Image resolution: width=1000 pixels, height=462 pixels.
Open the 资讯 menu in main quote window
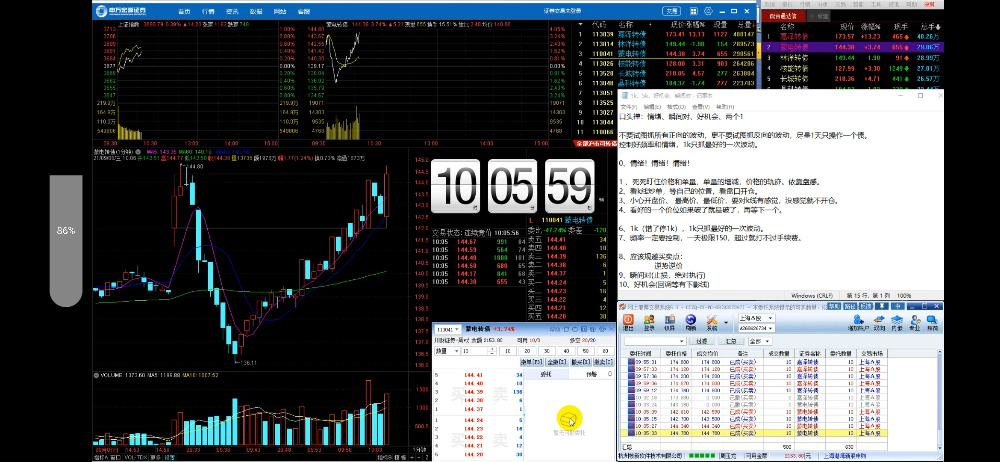click(232, 11)
